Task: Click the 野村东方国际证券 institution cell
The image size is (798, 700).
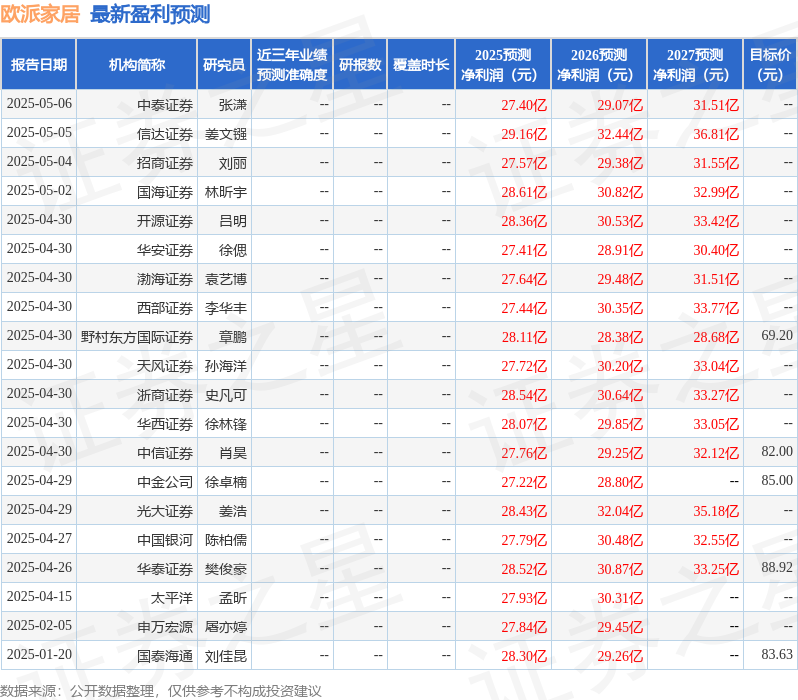Action: pos(137,337)
